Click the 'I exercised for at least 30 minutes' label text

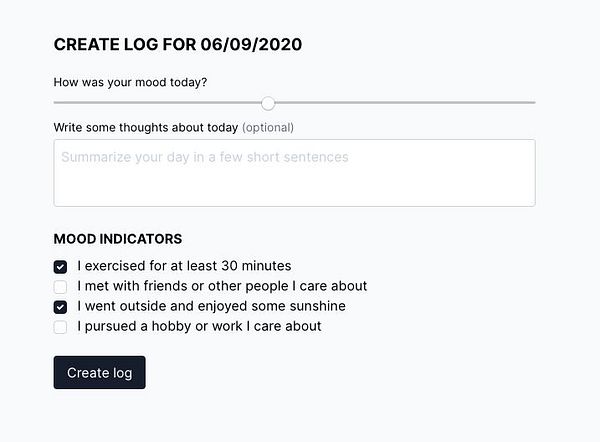click(184, 266)
